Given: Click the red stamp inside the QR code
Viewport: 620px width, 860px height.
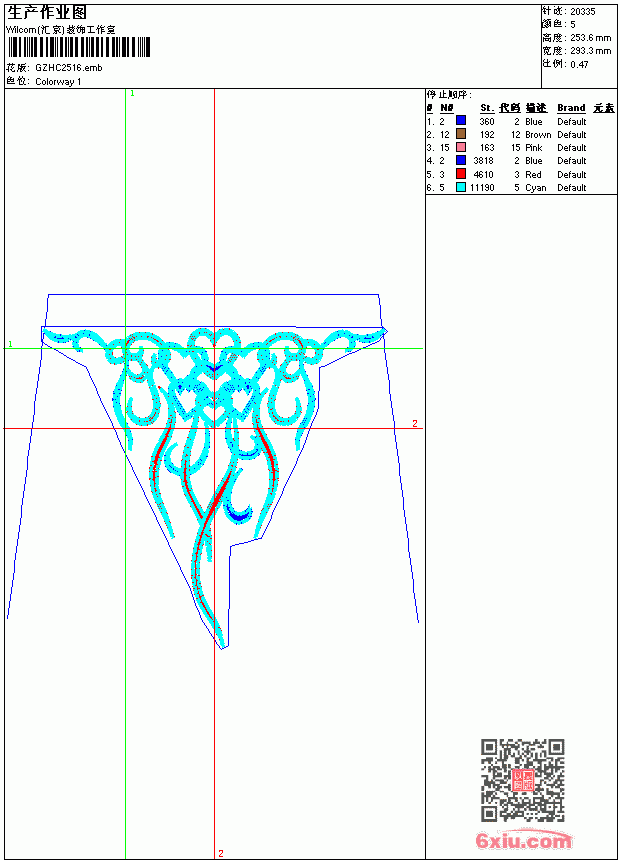Looking at the screenshot, I should tap(523, 780).
